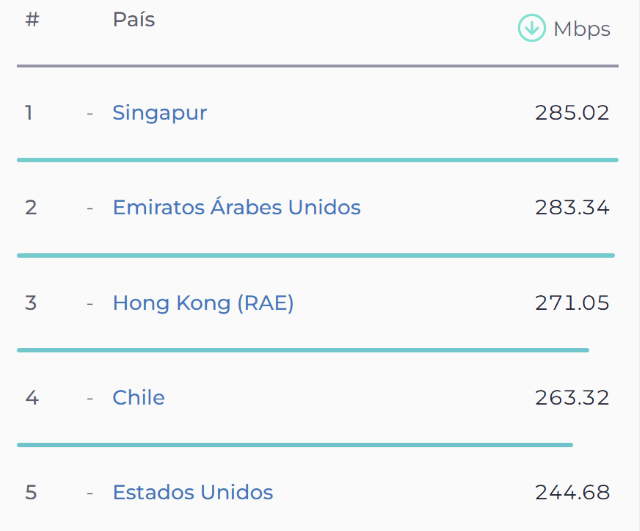This screenshot has width=640, height=531.
Task: Click rank number 5 in the table
Action: [31, 492]
